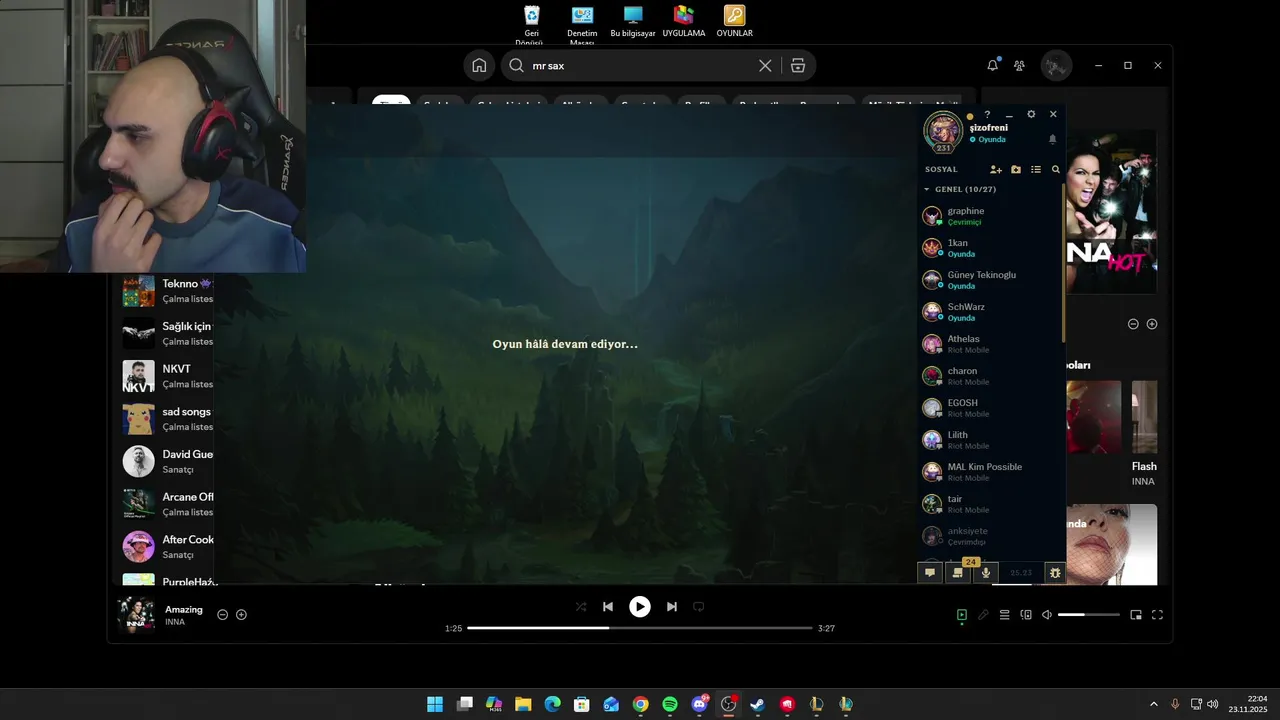Open Spotify Home via the house icon

(x=479, y=66)
